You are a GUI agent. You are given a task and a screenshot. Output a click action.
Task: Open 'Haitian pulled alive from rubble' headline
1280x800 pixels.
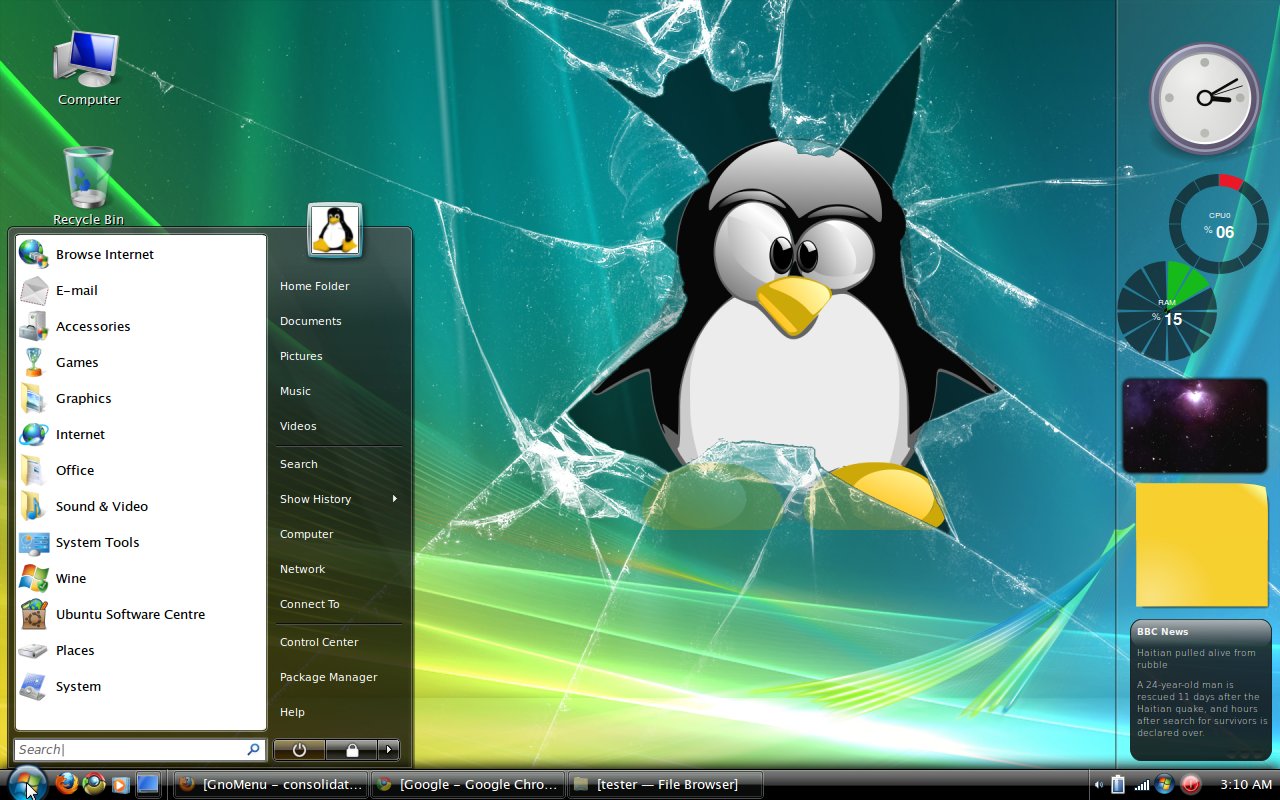coord(1196,658)
